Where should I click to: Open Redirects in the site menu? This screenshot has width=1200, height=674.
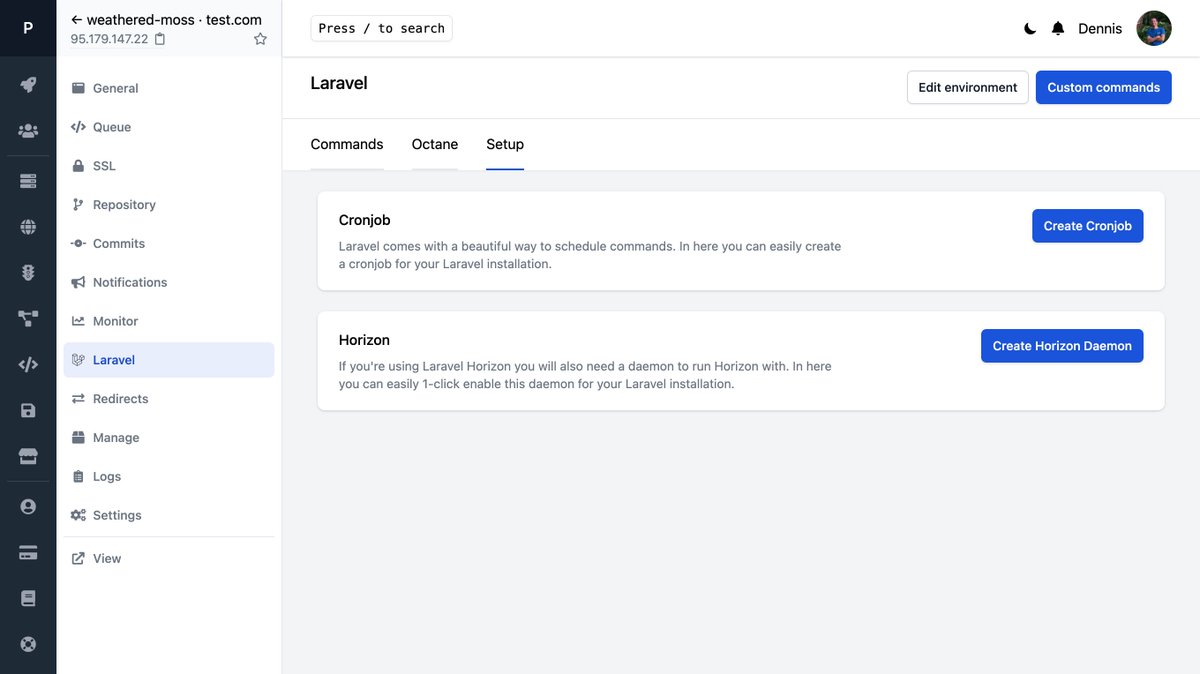coord(169,399)
